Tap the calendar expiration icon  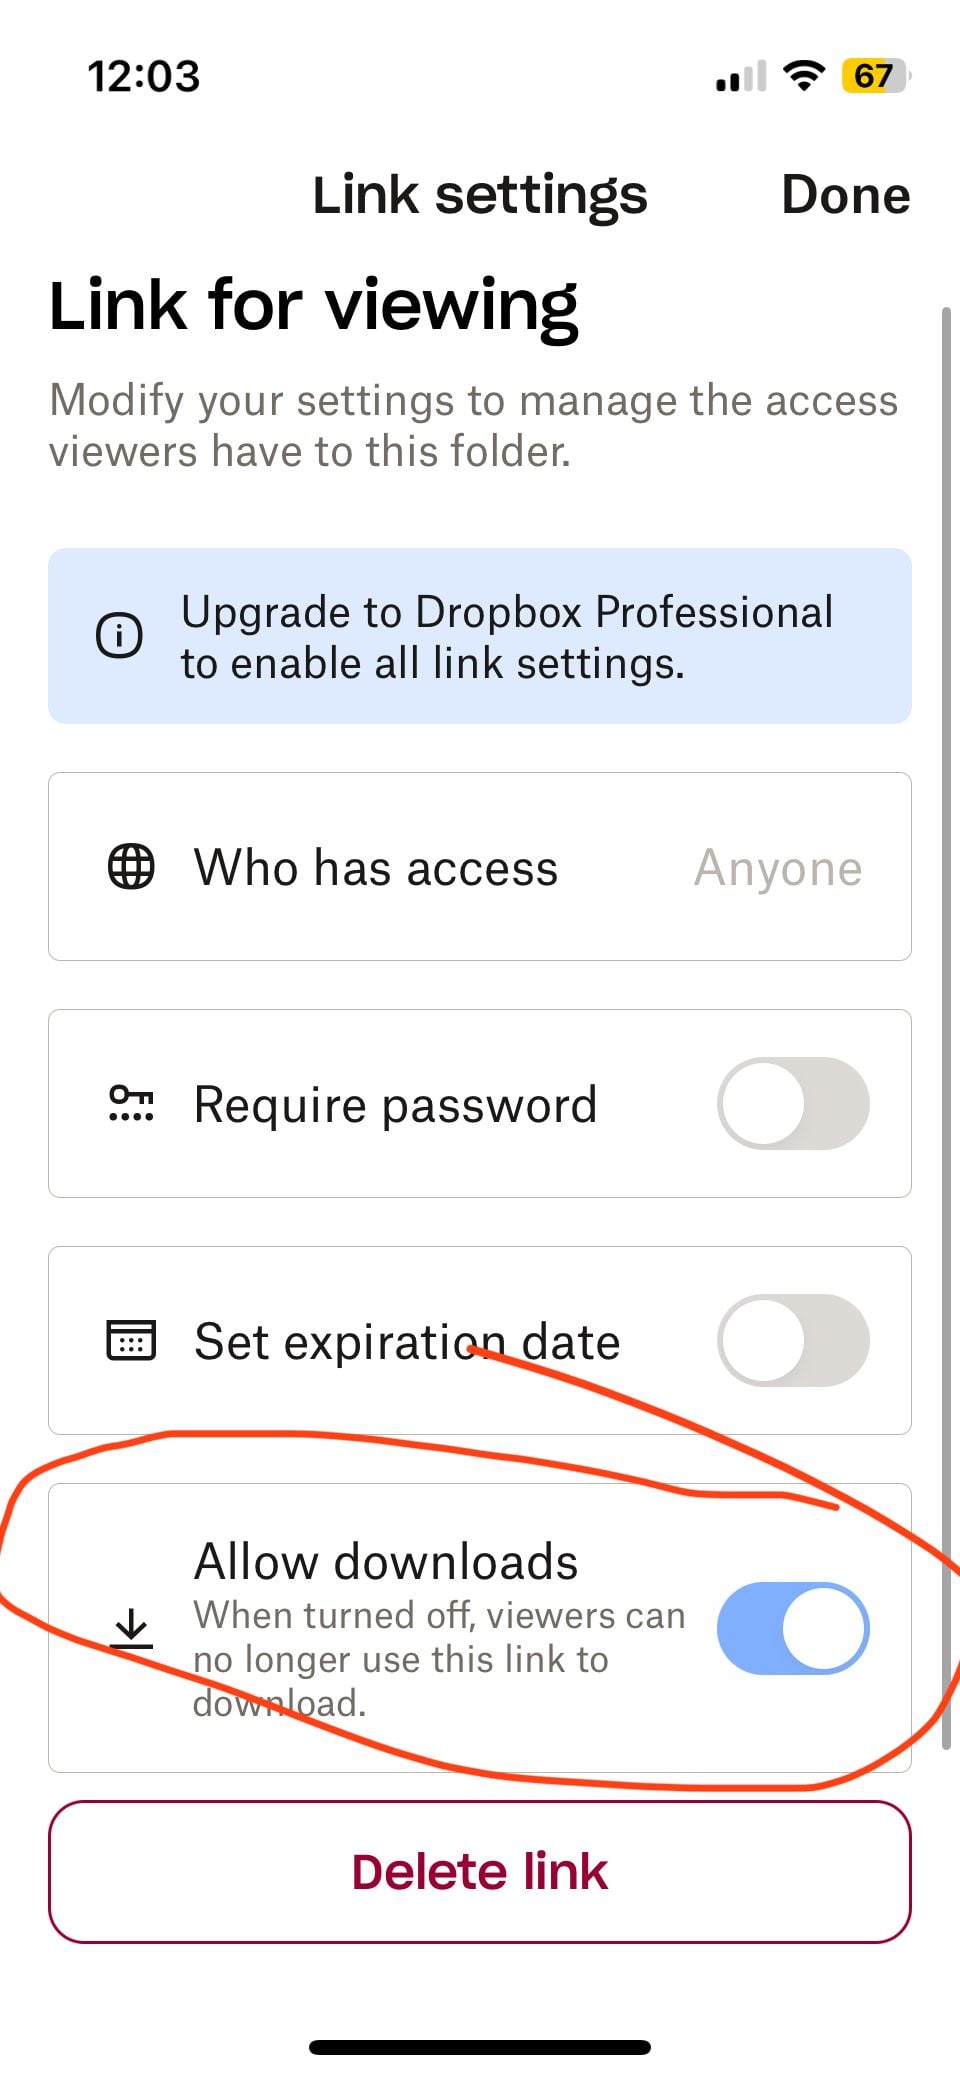click(x=131, y=1341)
